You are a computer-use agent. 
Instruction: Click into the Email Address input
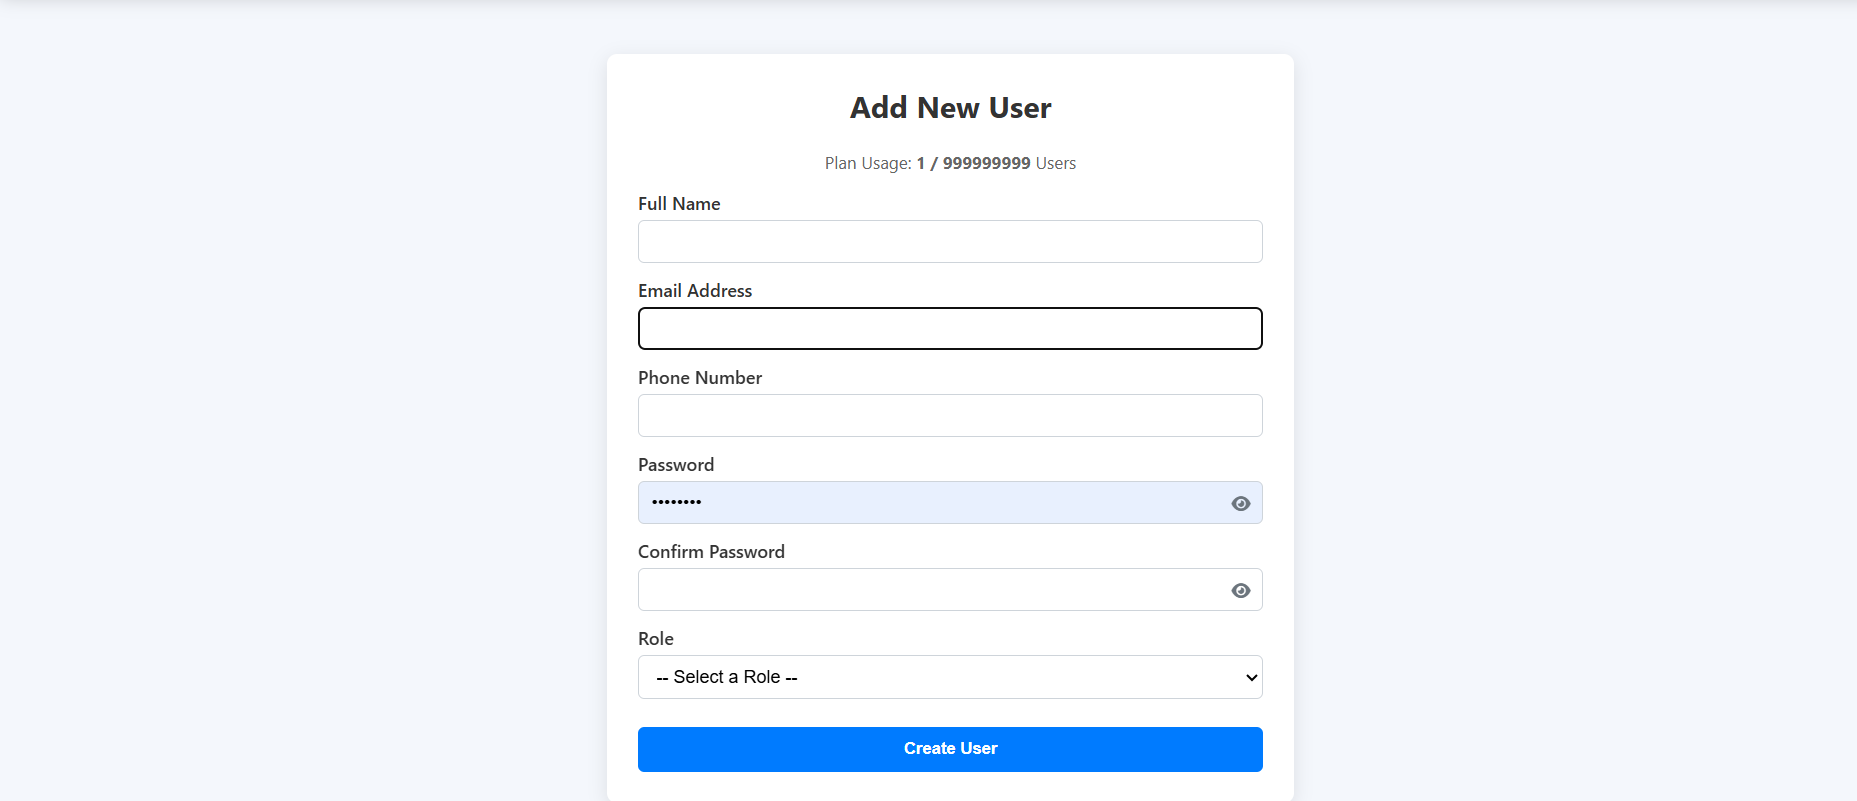[x=950, y=329]
